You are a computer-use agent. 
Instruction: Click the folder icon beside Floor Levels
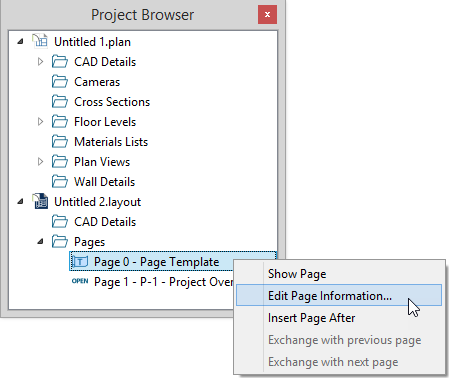(x=60, y=122)
